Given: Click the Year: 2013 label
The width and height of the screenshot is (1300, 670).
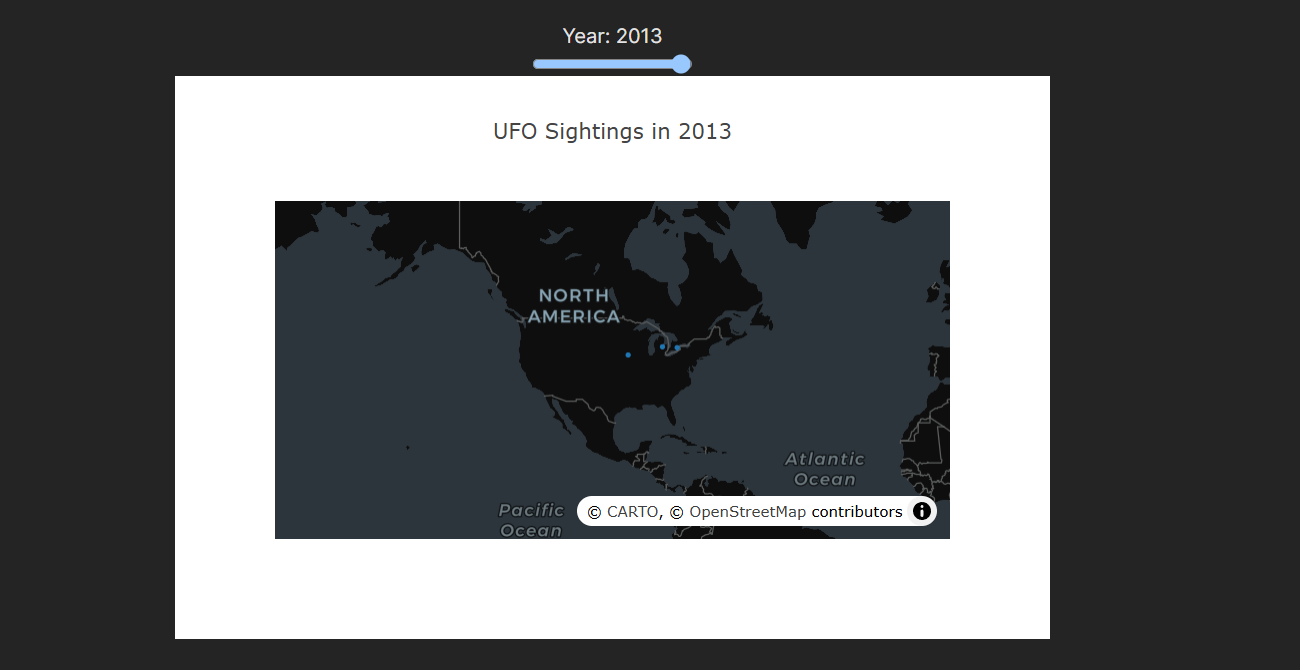Looking at the screenshot, I should click(x=612, y=36).
